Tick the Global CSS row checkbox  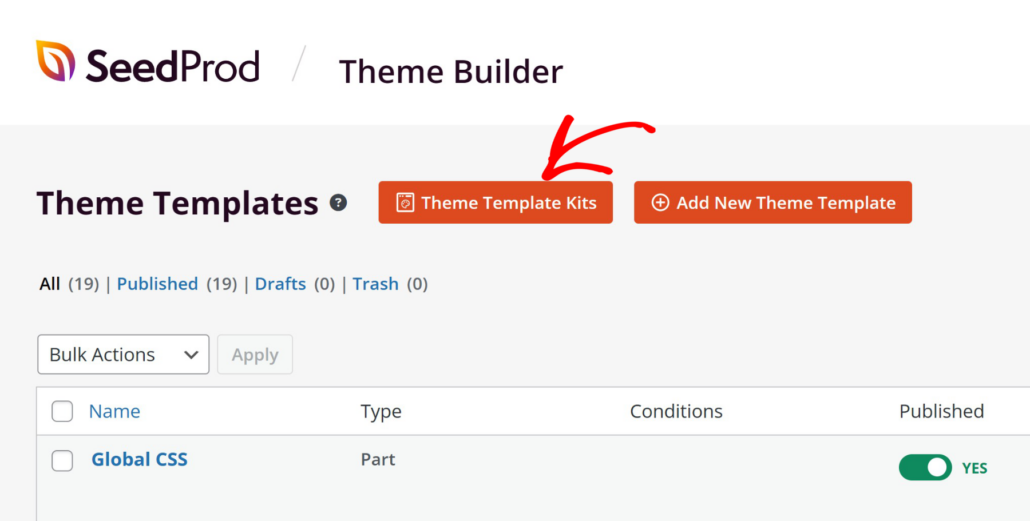(x=62, y=461)
